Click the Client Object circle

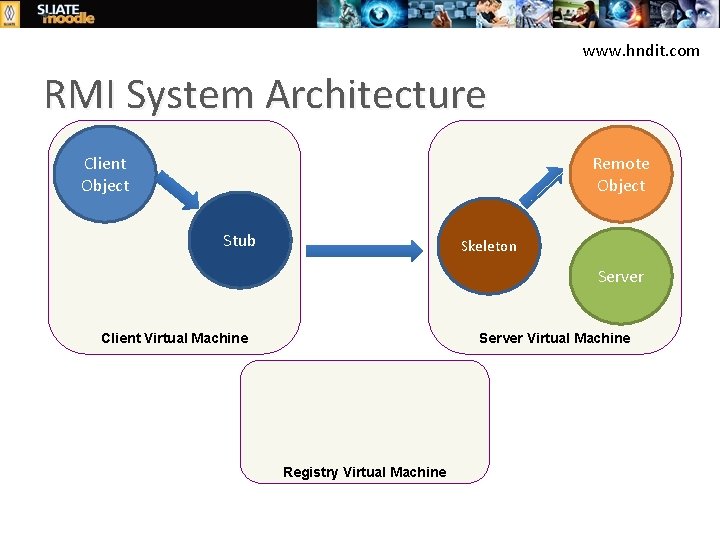pos(105,174)
